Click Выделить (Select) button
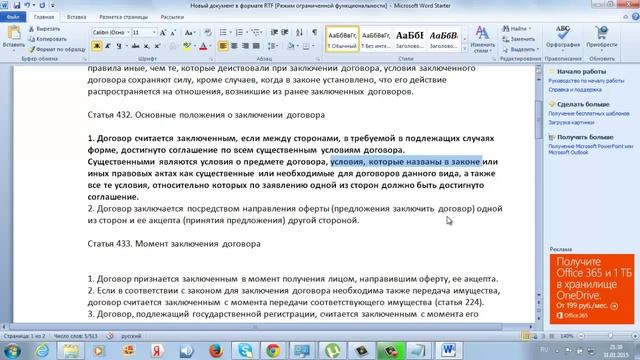Image resolution: width=640 pixels, height=360 pixels. 520,49
